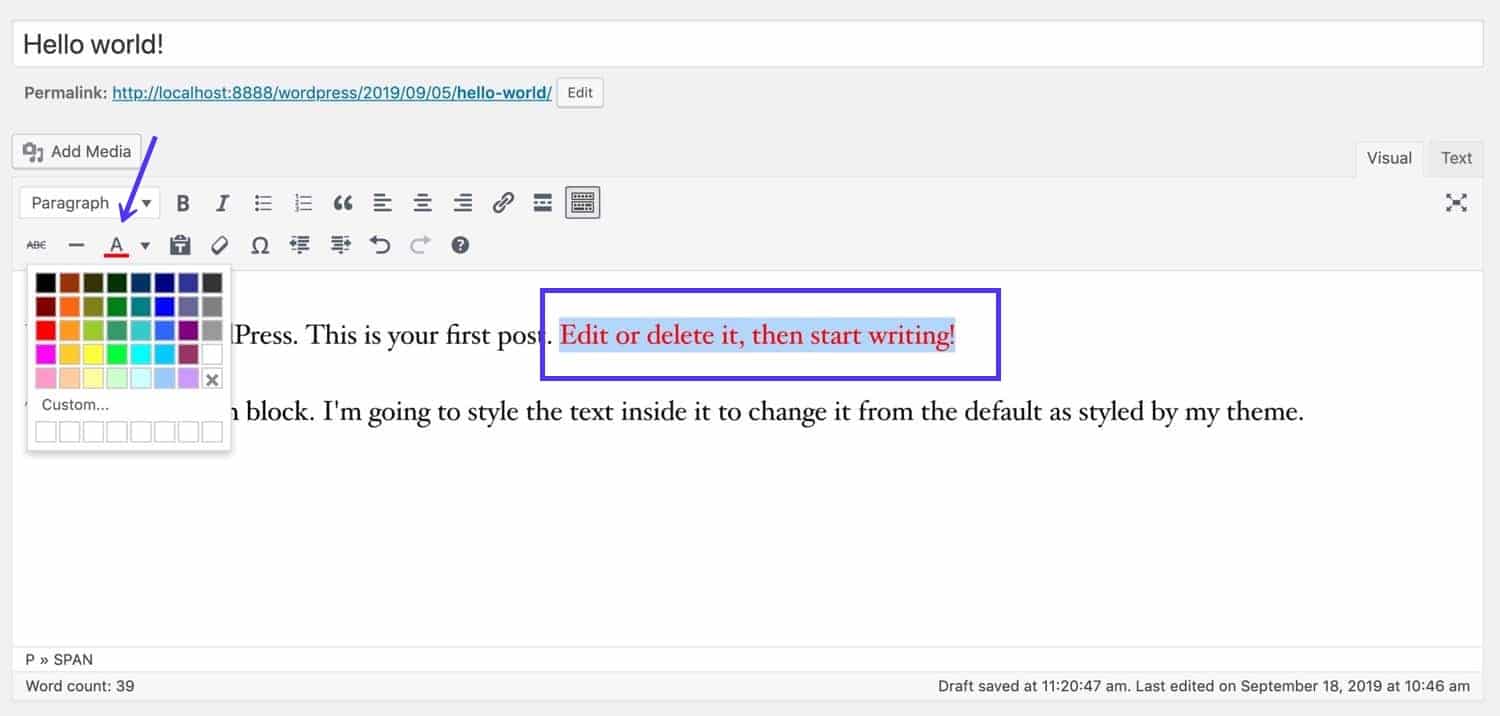Insert a bulleted list

pyautogui.click(x=263, y=202)
